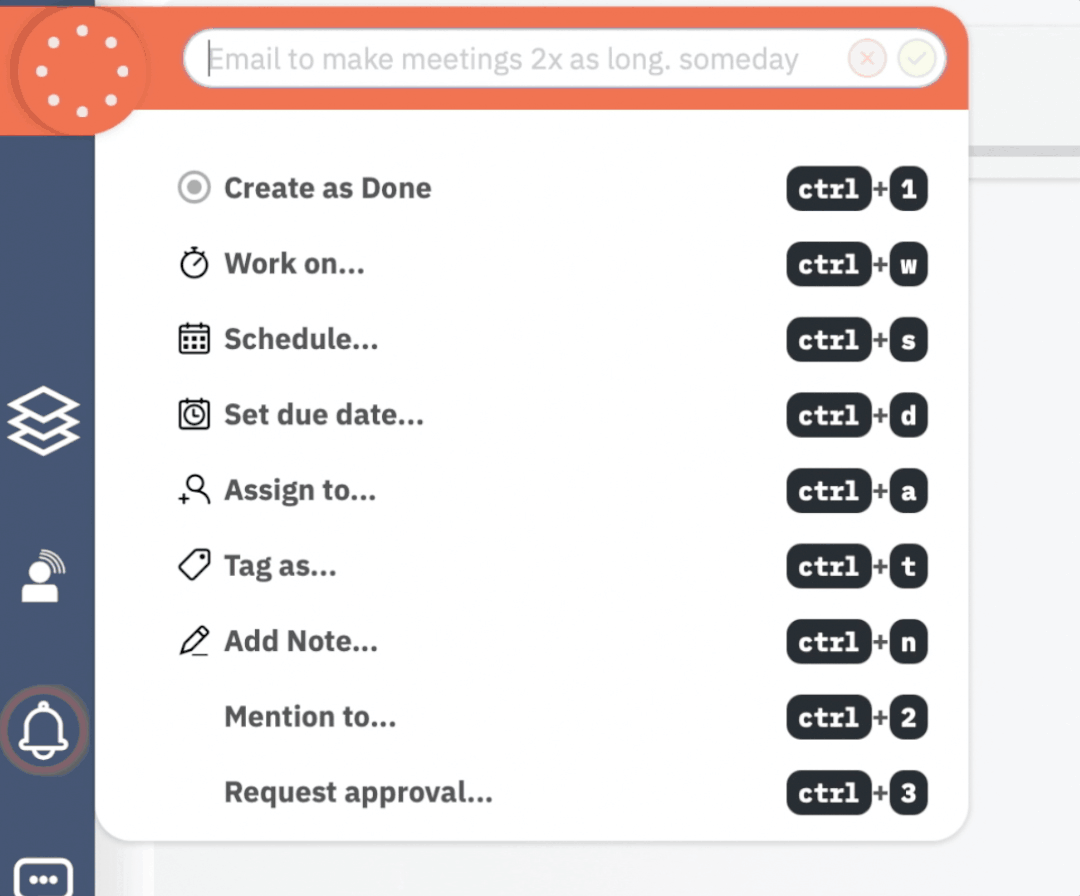This screenshot has height=896, width=1080.
Task: Click the calendar icon beside Schedule
Action: (194, 339)
